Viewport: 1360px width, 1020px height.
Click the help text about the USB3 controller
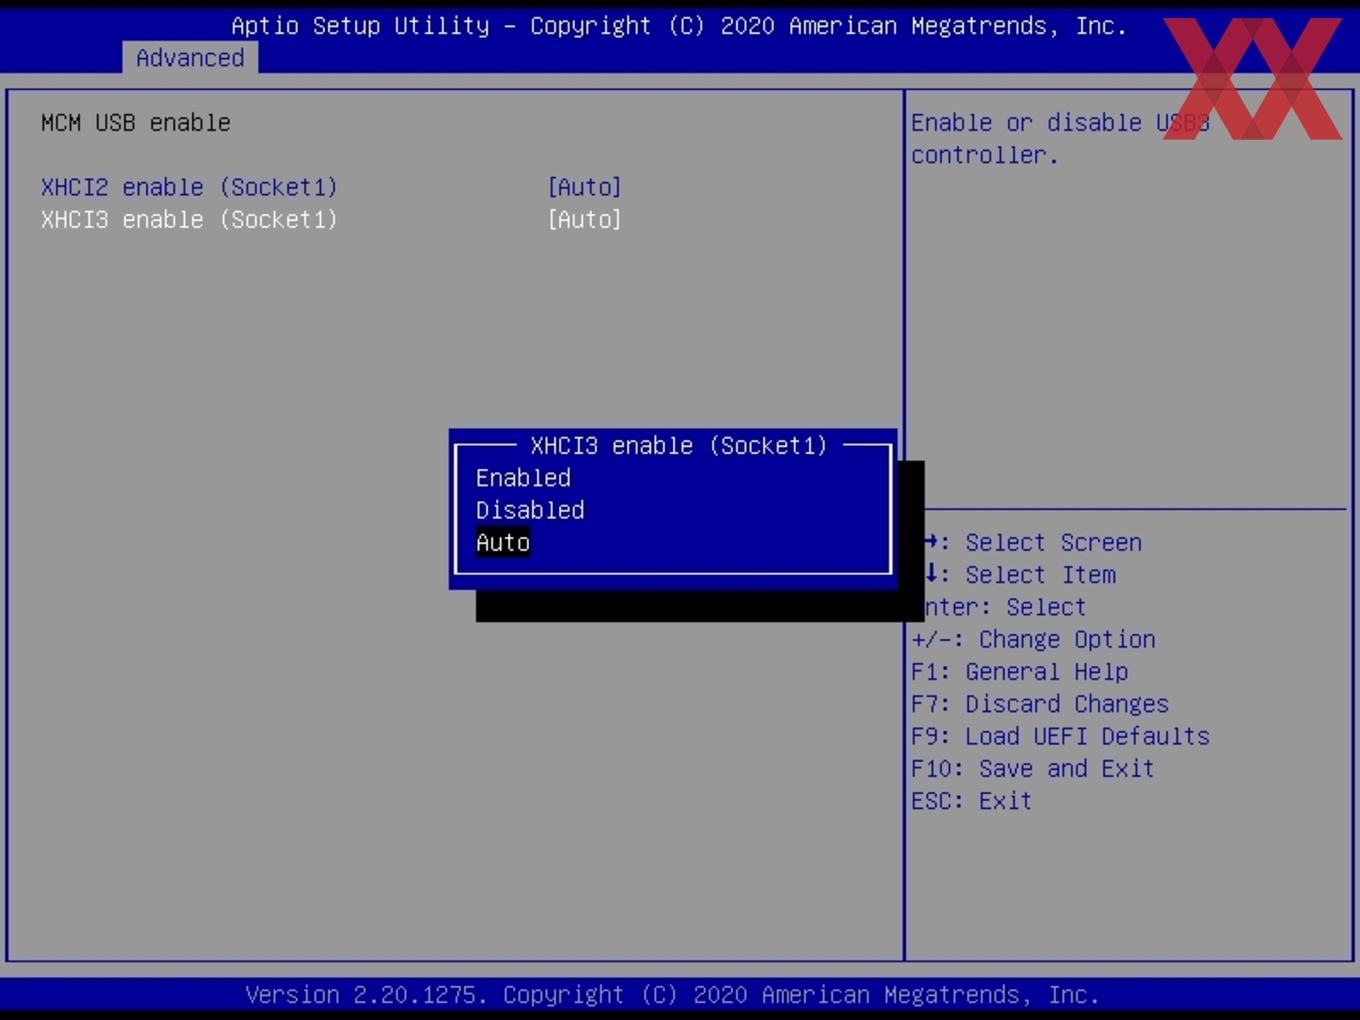(1060, 138)
